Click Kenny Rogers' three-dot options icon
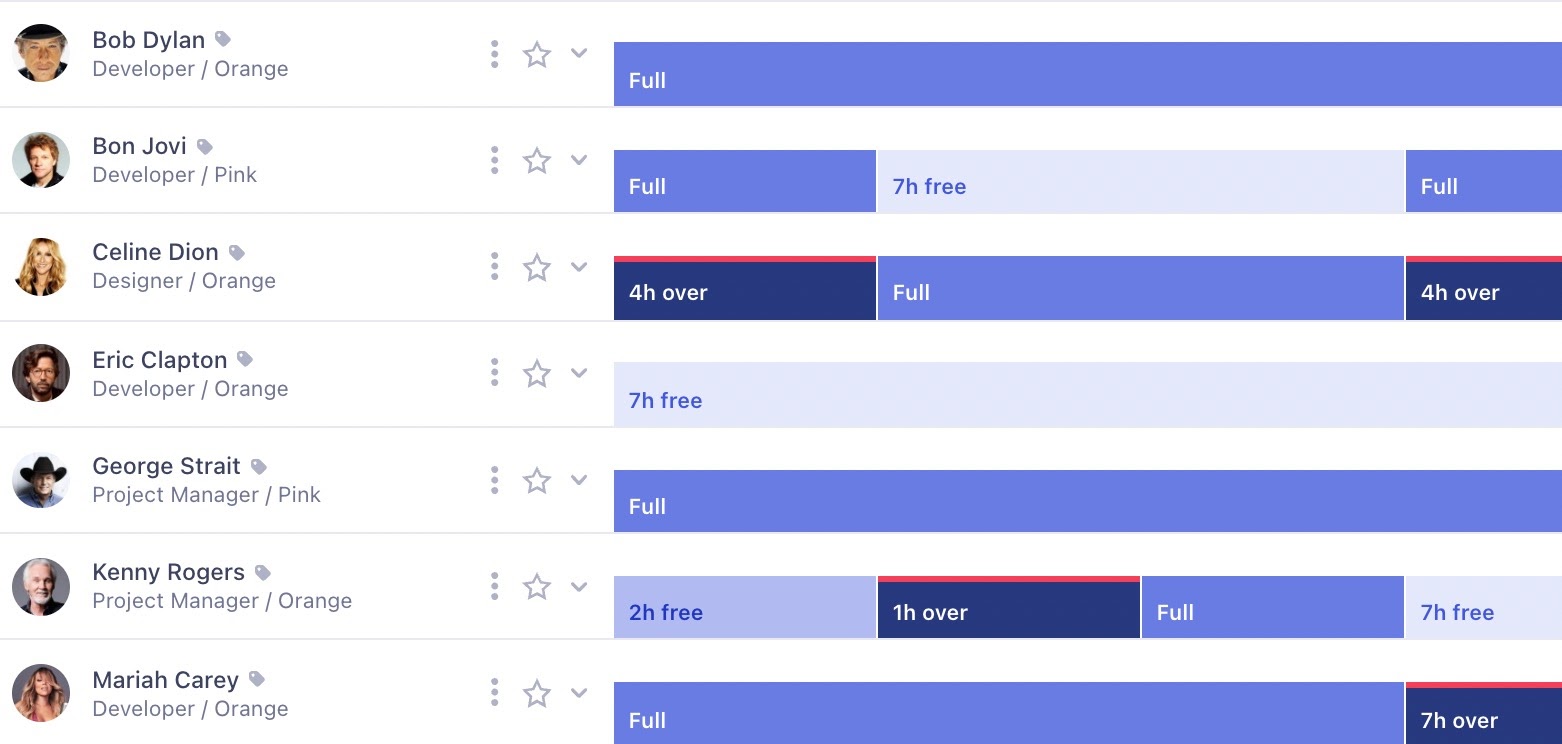The height and width of the screenshot is (744, 1562). (x=494, y=587)
